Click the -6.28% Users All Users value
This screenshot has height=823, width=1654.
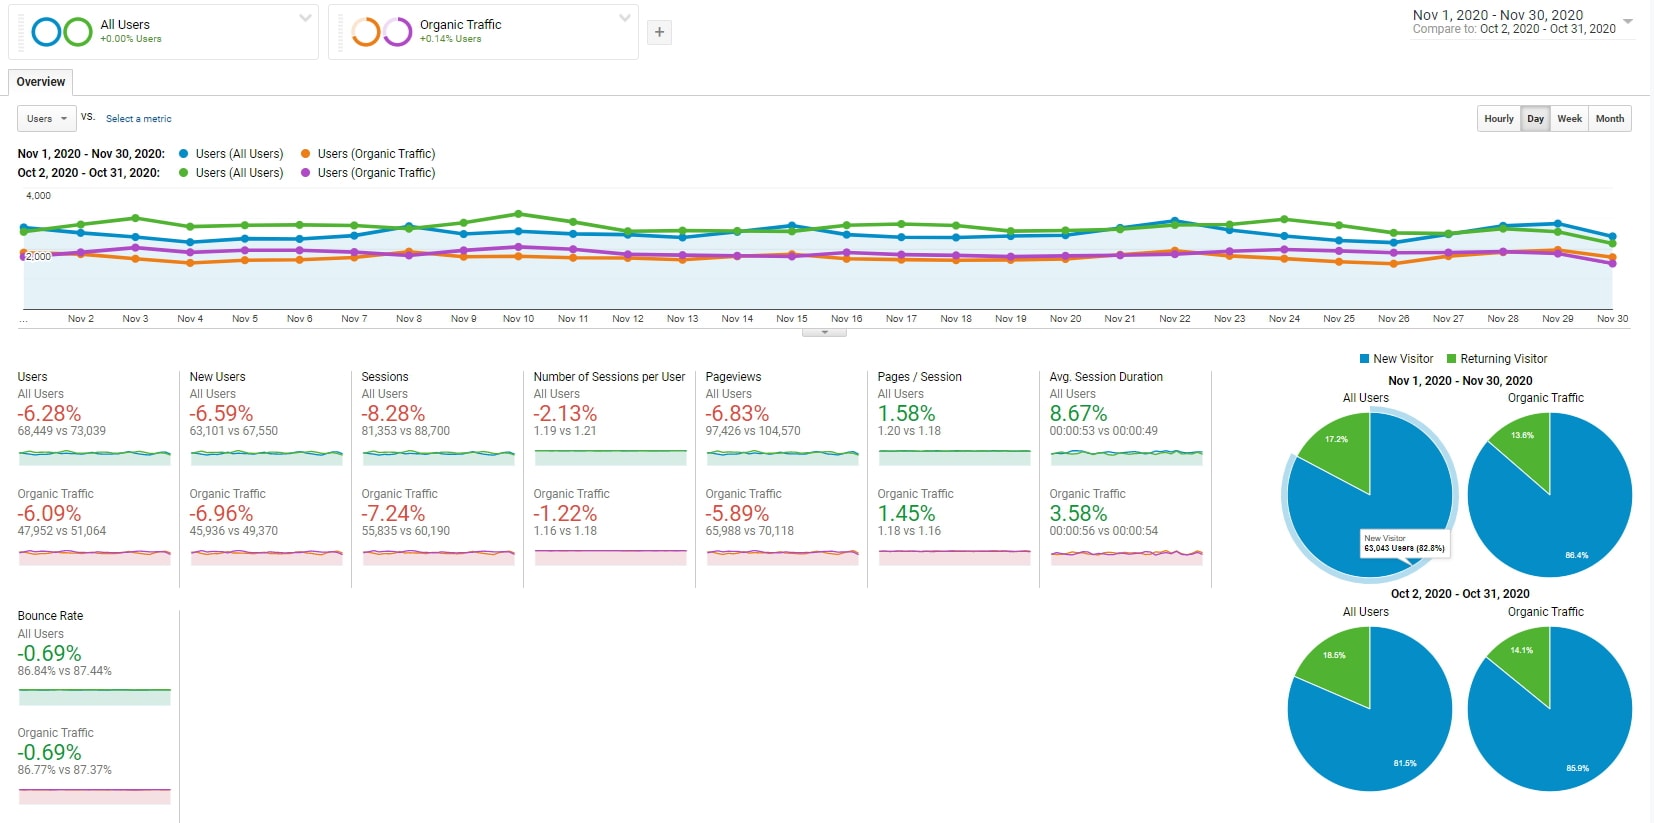coord(49,413)
